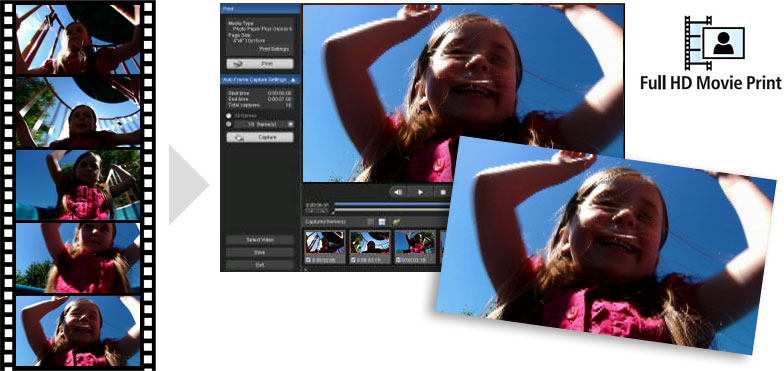This screenshot has height=371, width=784.
Task: Mute audio with the speaker button
Action: pyautogui.click(x=398, y=192)
